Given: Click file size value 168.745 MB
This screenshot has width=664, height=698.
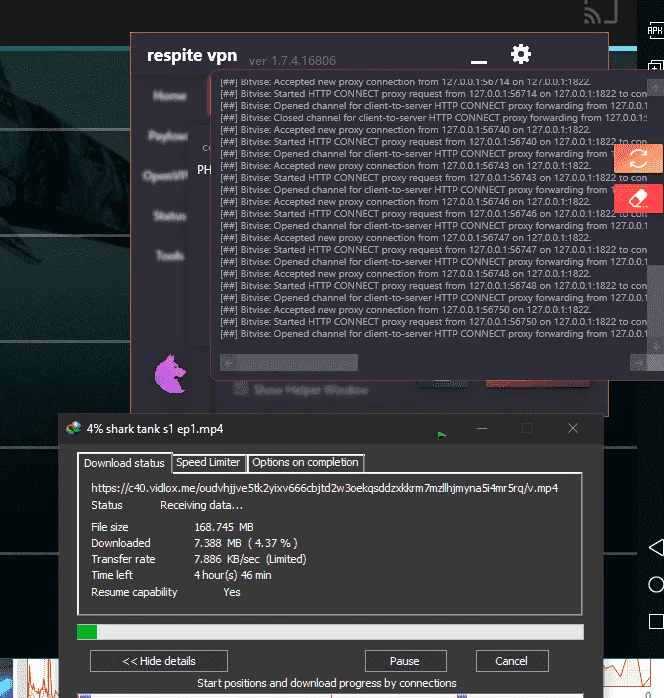Looking at the screenshot, I should [x=224, y=527].
